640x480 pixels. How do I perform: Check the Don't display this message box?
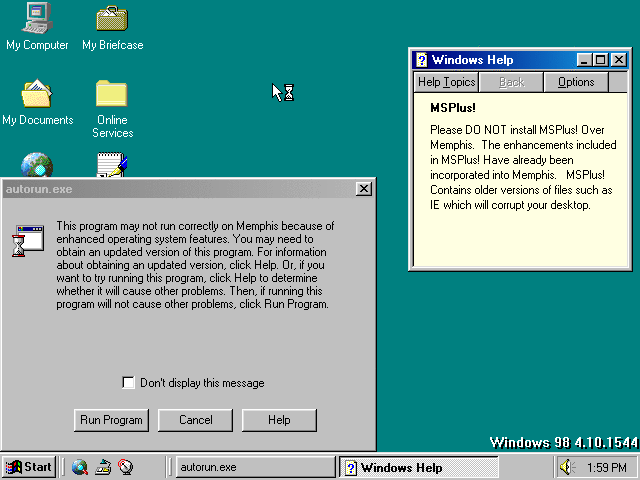[x=128, y=382]
